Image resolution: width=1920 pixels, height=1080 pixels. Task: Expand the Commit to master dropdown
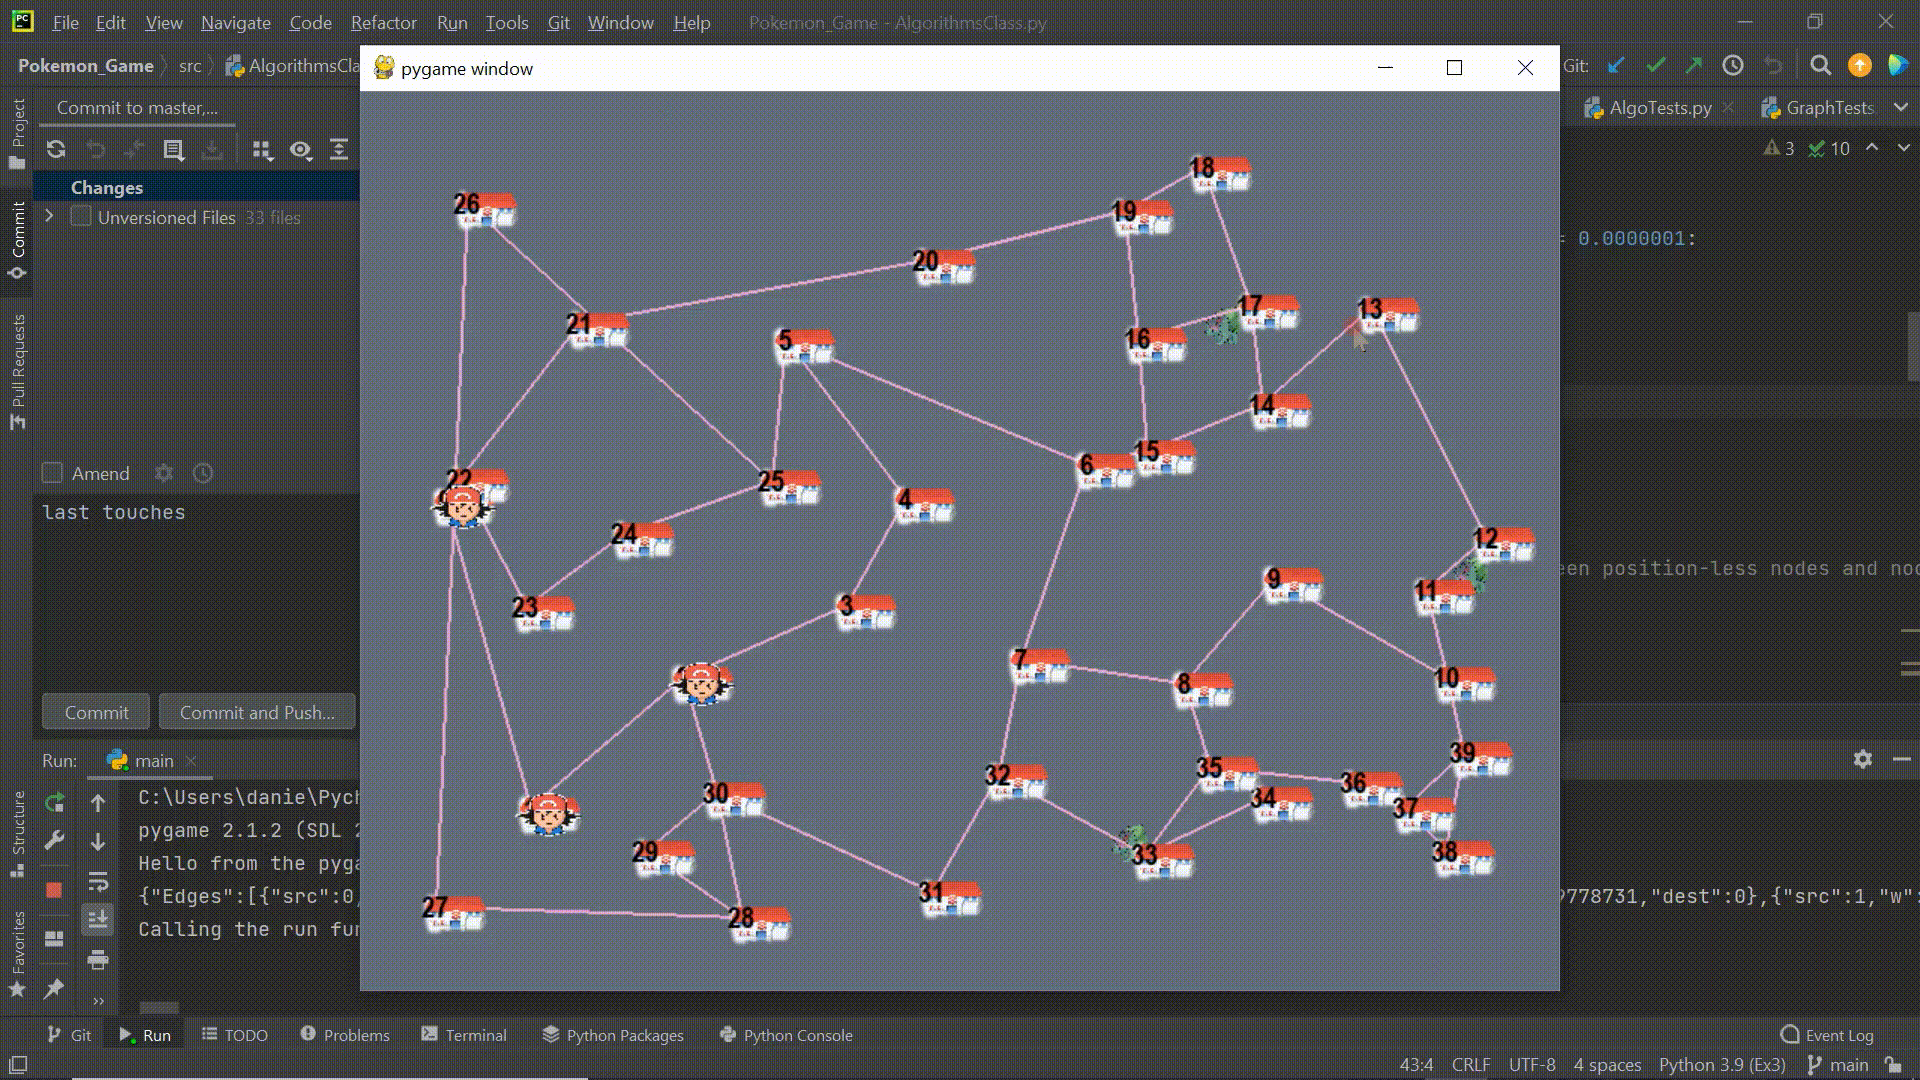click(x=137, y=108)
